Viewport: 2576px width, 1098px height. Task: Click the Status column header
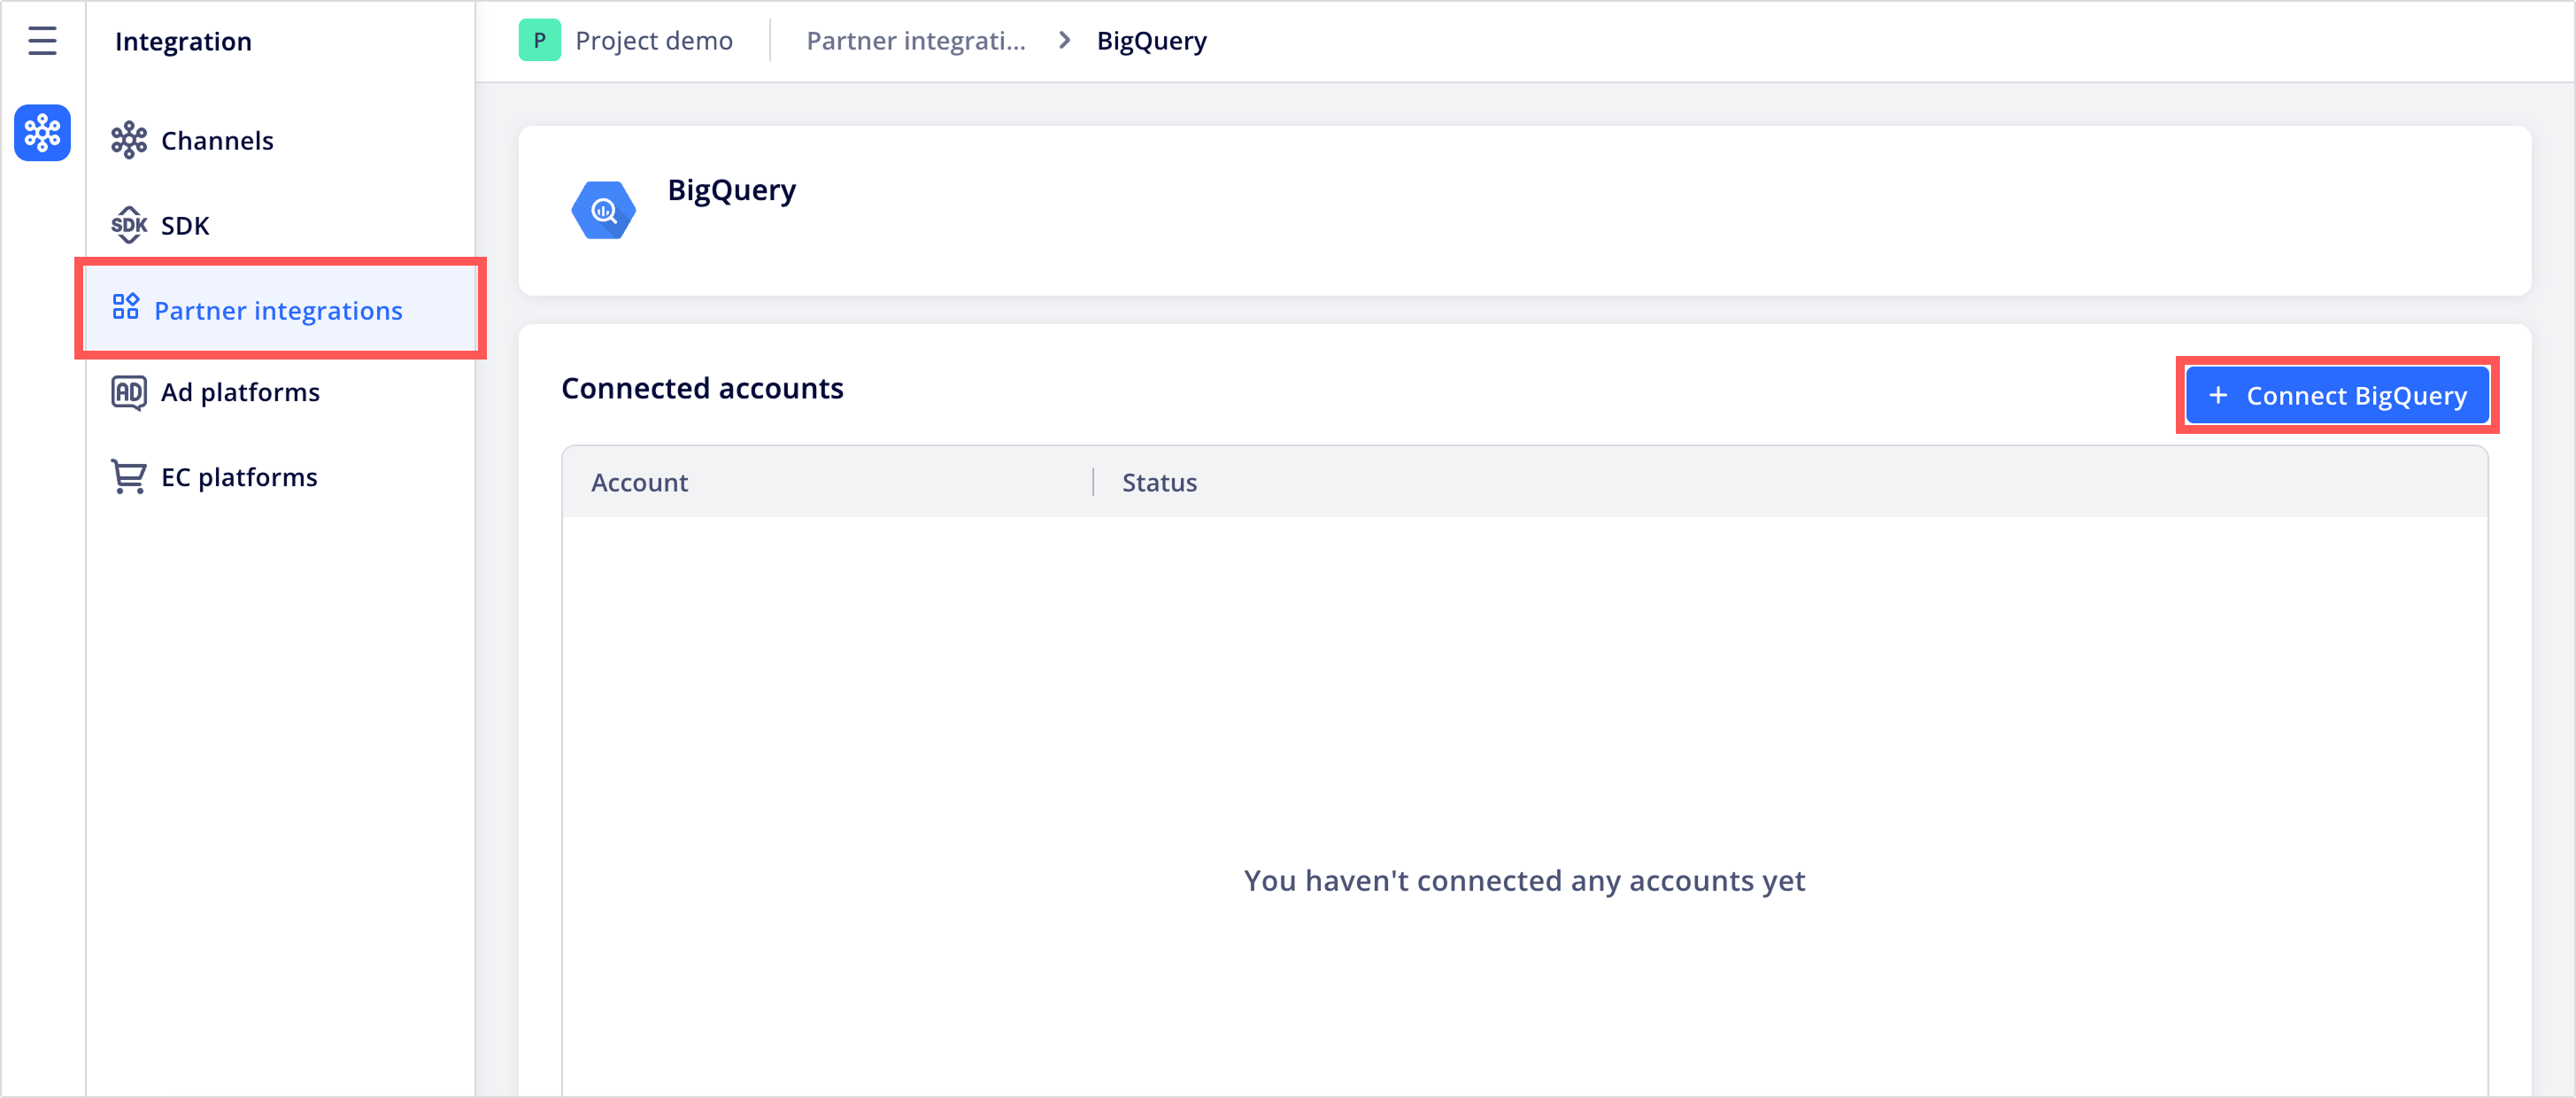(1159, 482)
